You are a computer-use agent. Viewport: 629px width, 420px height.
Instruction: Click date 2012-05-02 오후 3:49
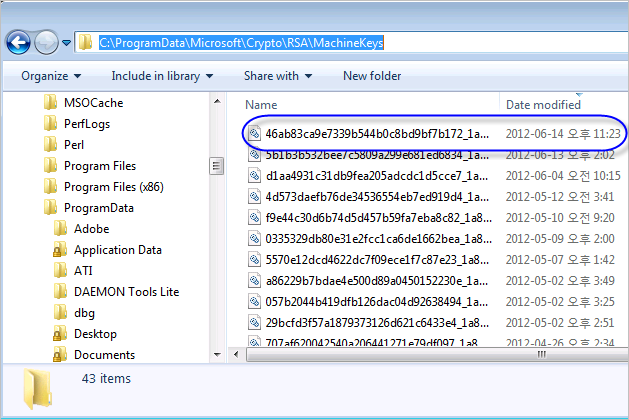click(560, 281)
